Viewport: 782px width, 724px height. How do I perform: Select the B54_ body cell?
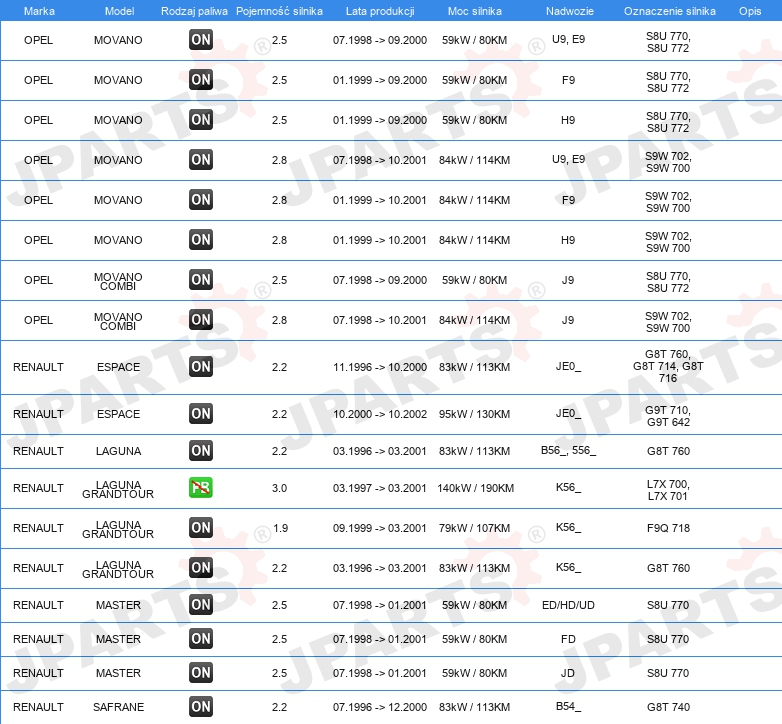[x=568, y=706]
